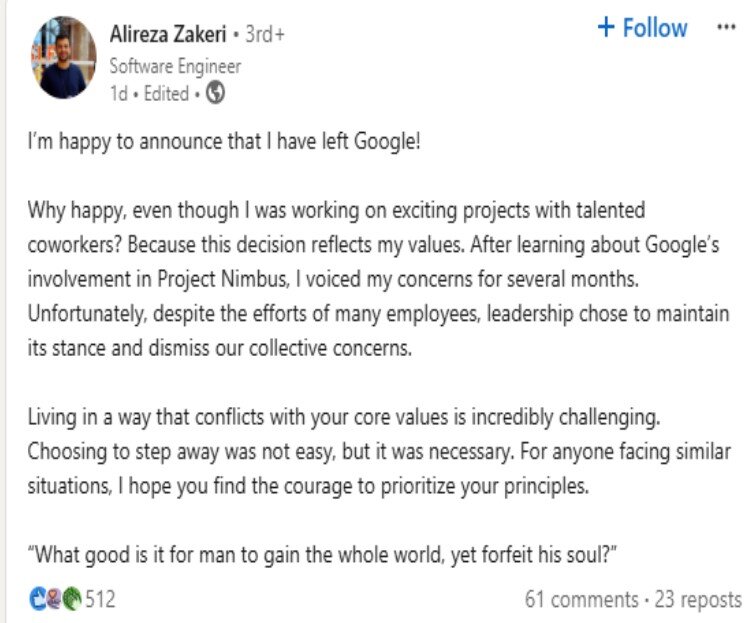The image size is (756, 623).
Task: Click the globe public visibility icon
Action: [x=215, y=93]
